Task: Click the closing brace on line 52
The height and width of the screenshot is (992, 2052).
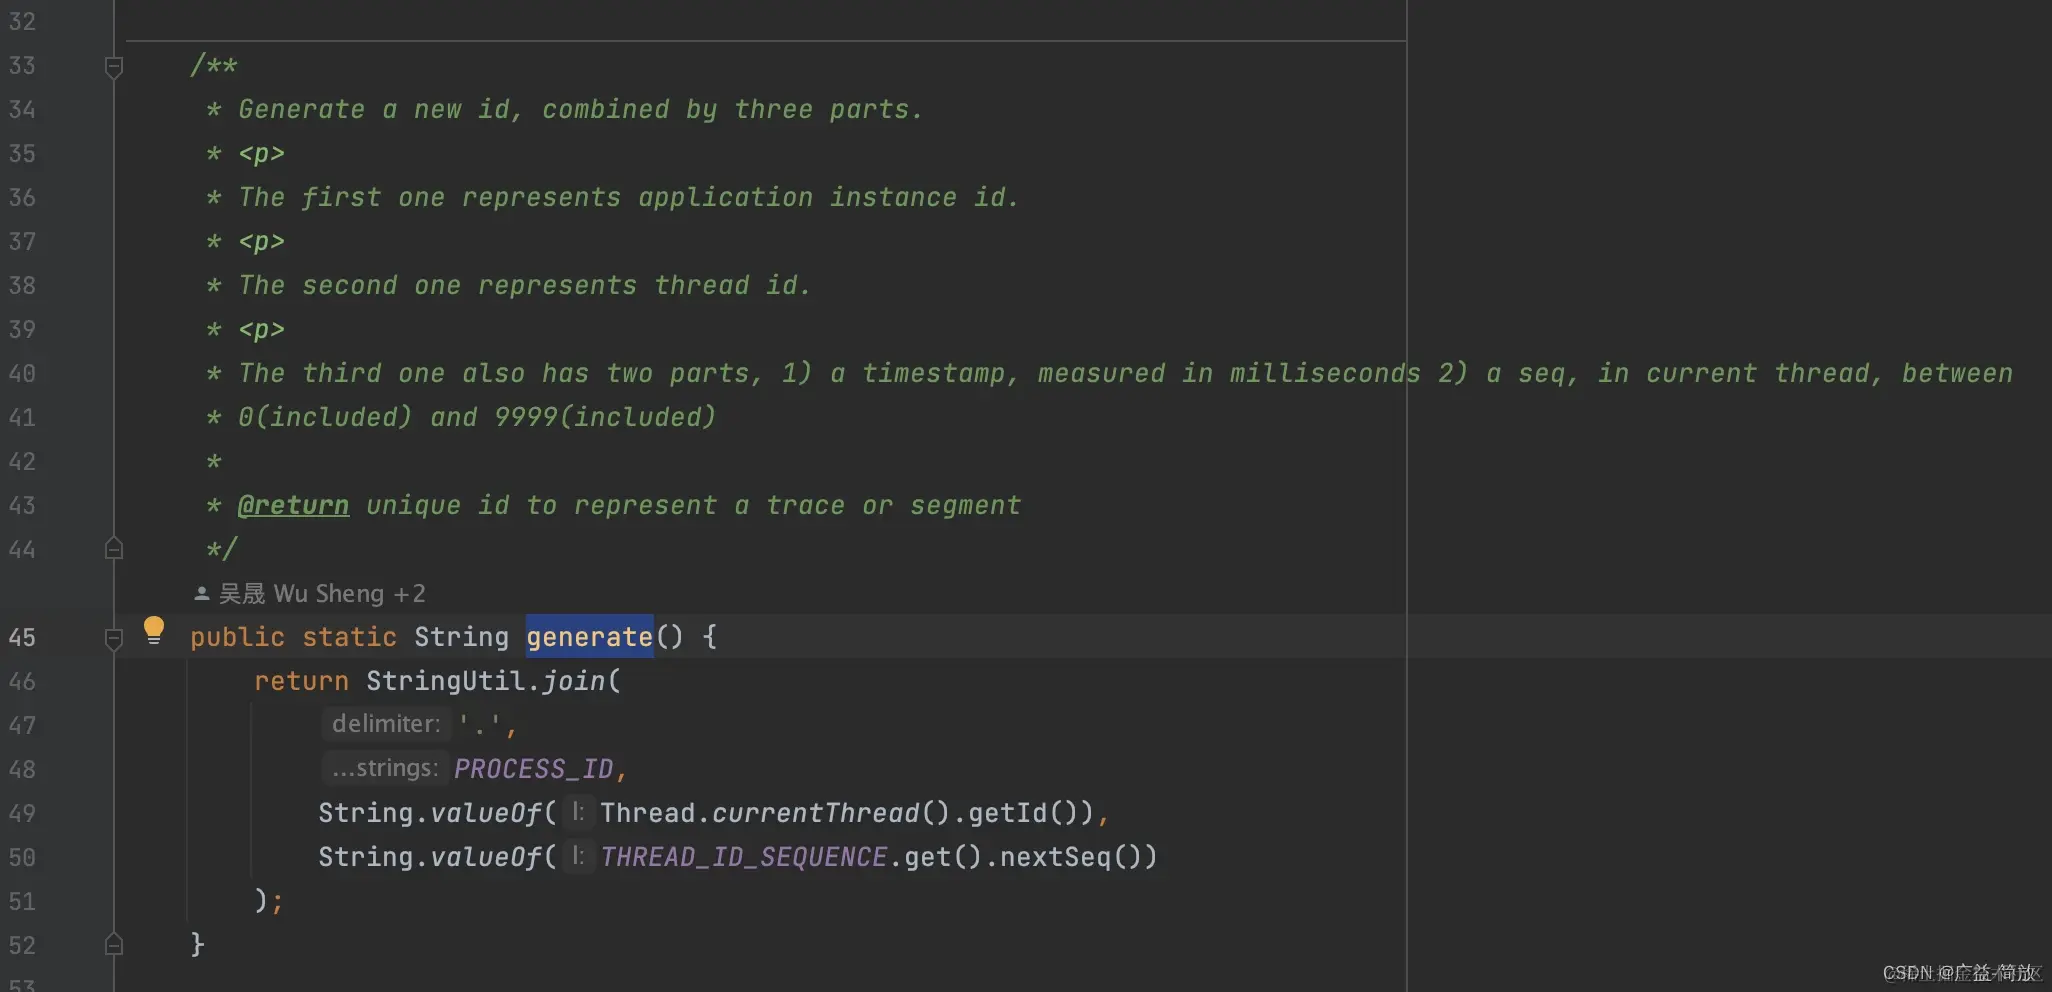Action: click(197, 945)
